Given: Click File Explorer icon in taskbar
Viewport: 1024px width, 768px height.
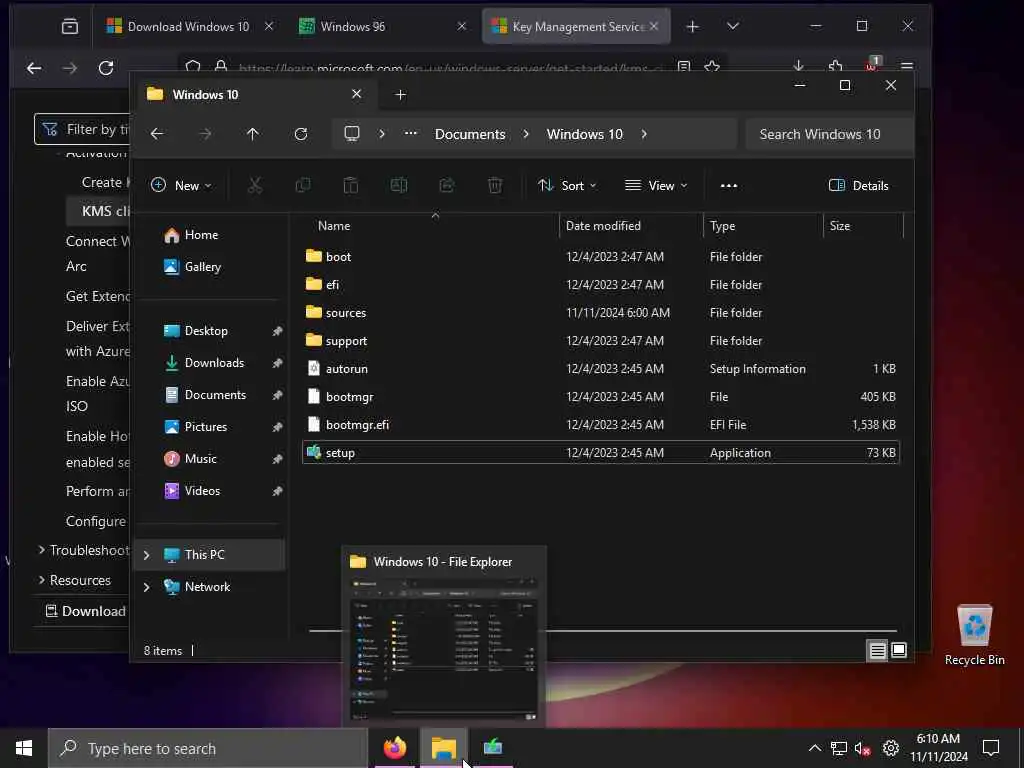Looking at the screenshot, I should [443, 748].
